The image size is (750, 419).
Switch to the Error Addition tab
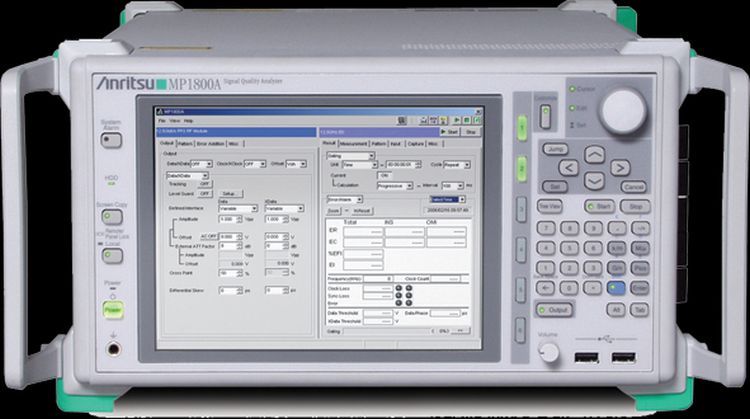point(210,144)
